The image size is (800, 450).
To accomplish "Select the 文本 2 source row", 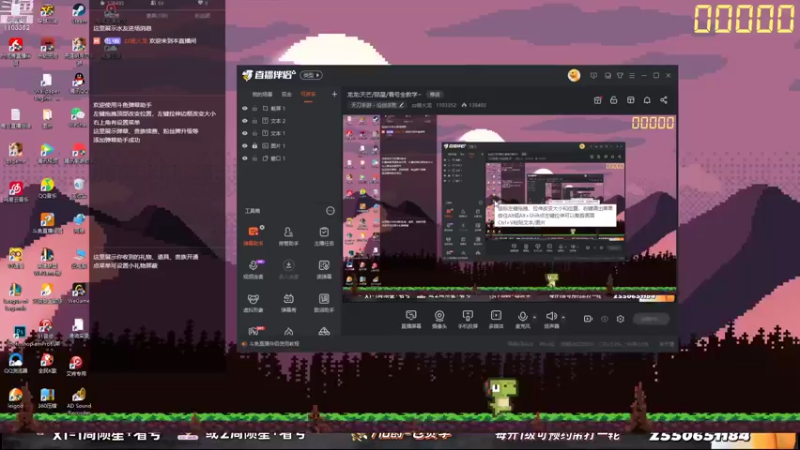I will (289, 121).
